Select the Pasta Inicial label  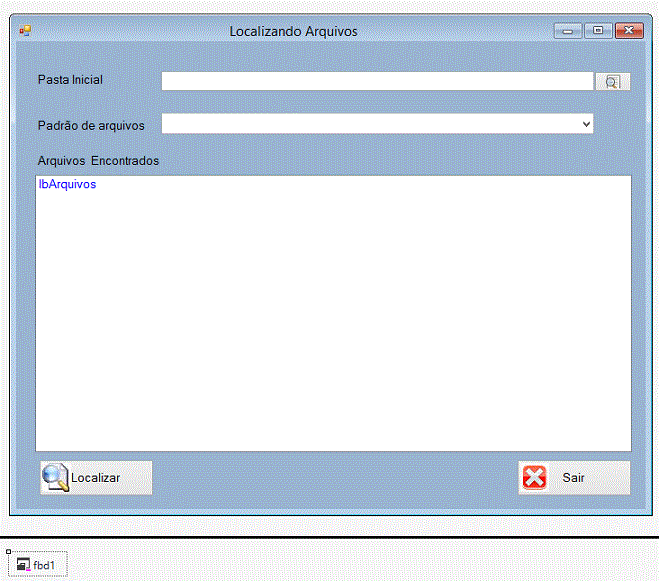pos(70,80)
